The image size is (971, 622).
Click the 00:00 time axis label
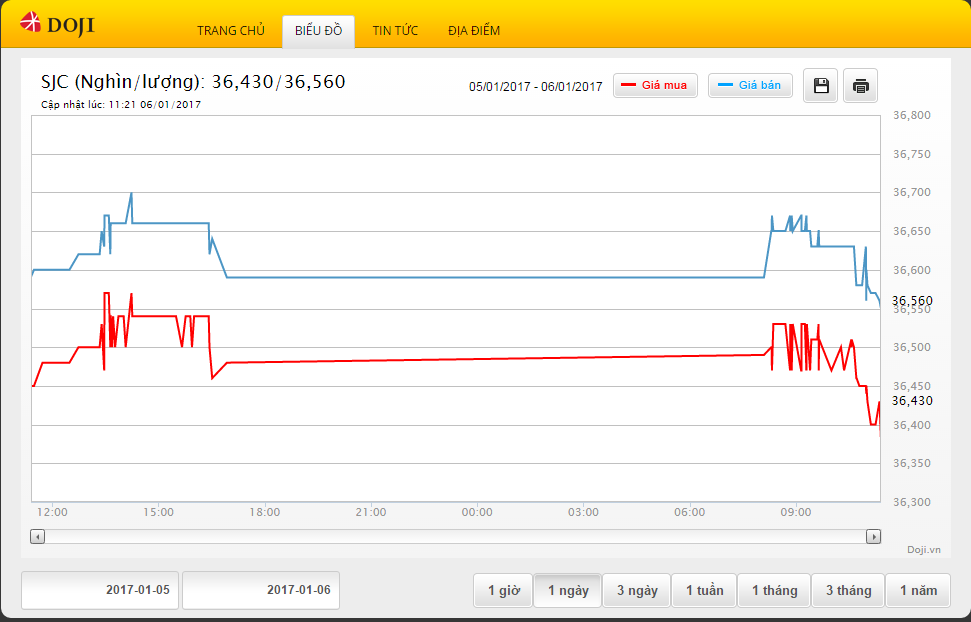click(x=477, y=512)
